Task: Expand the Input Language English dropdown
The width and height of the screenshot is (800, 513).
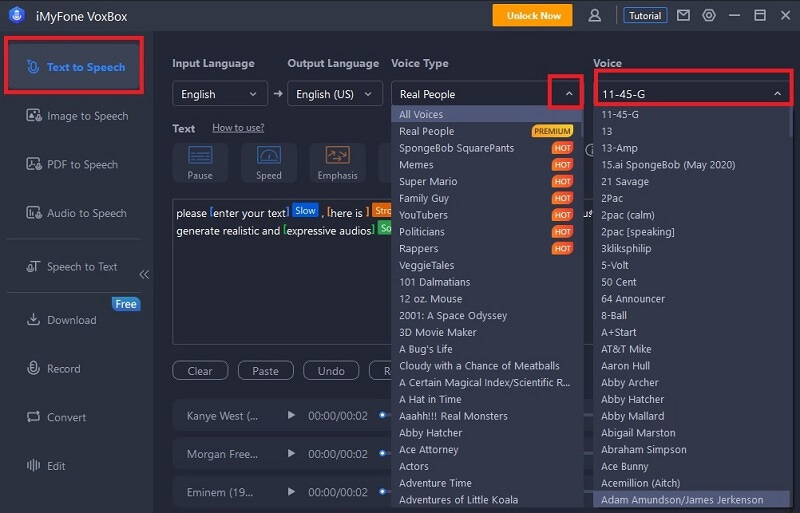Action: coord(220,94)
